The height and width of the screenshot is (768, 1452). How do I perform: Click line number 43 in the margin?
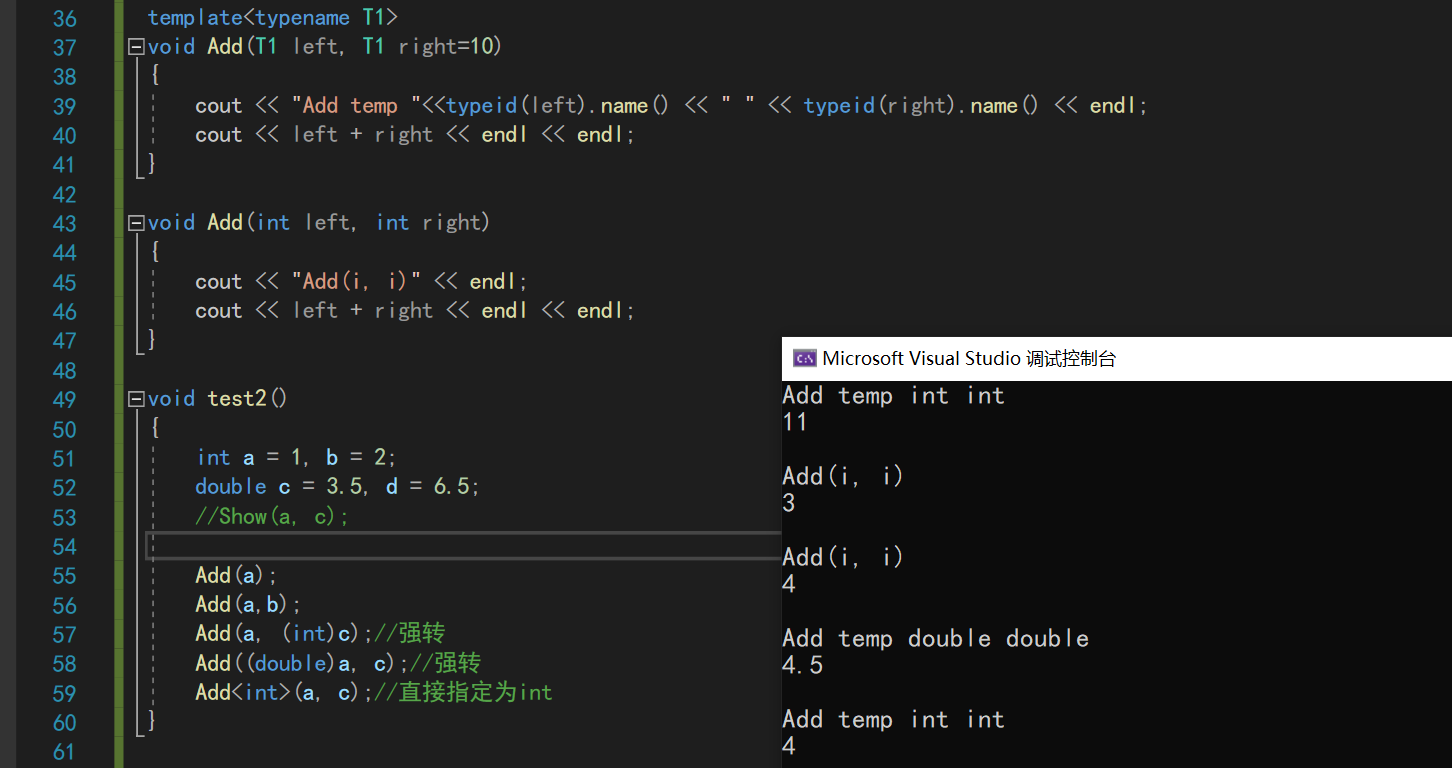(64, 223)
